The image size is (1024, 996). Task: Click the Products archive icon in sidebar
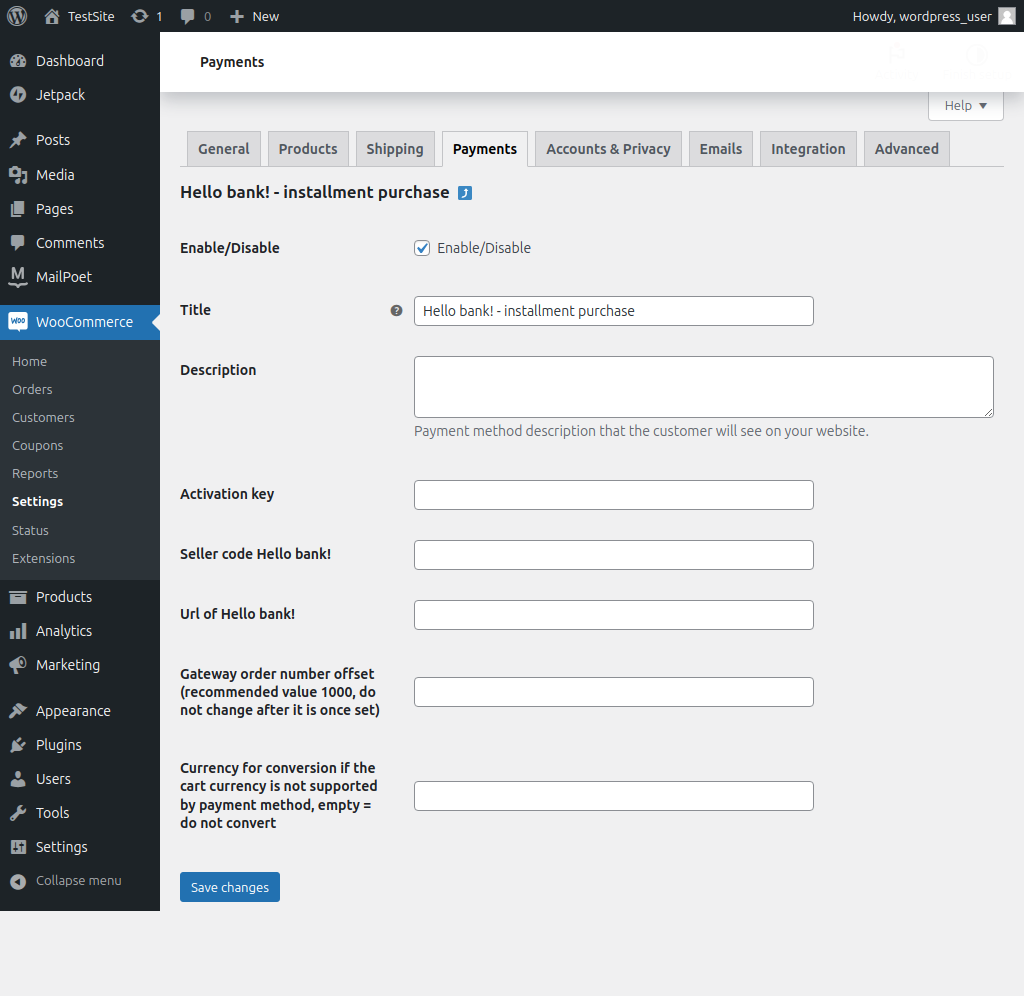18,597
